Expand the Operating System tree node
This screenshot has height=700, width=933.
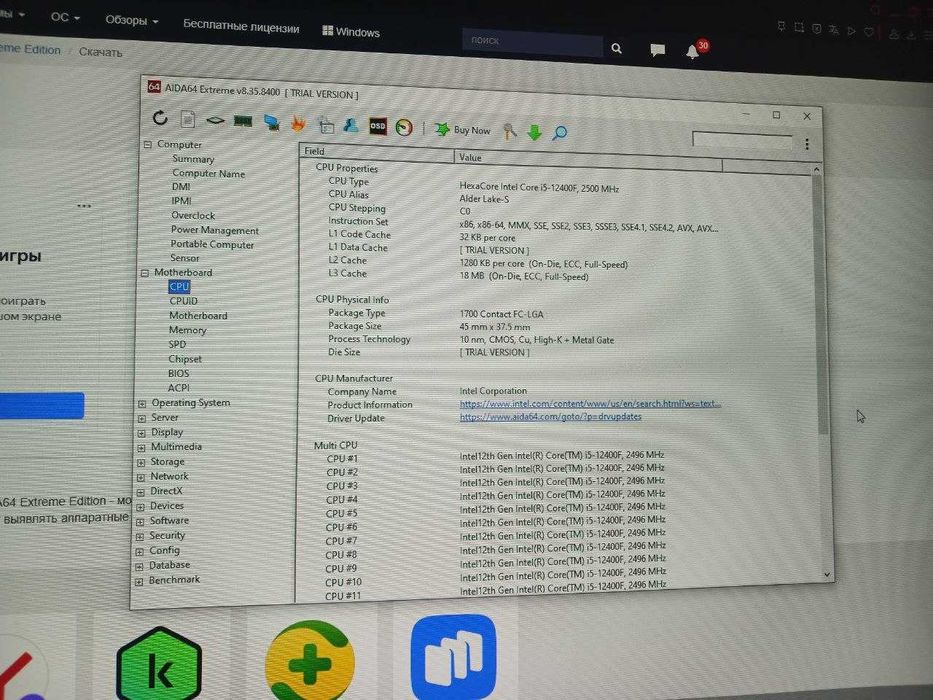(142, 404)
